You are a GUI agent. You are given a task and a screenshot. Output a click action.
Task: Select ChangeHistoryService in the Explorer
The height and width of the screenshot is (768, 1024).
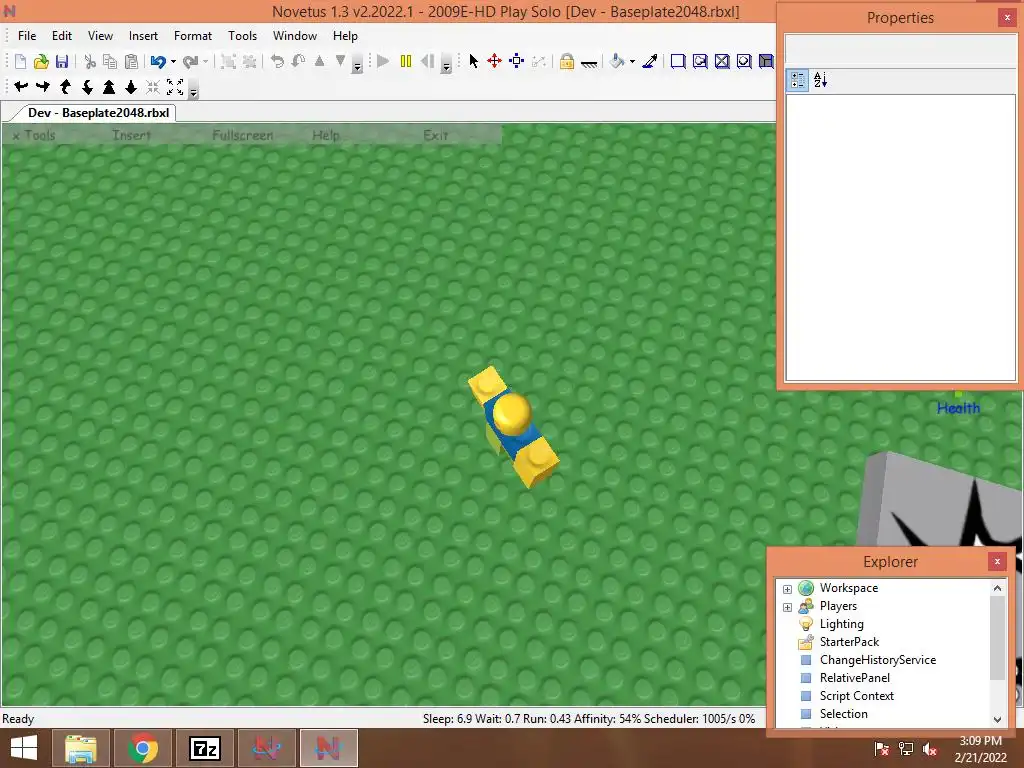878,660
